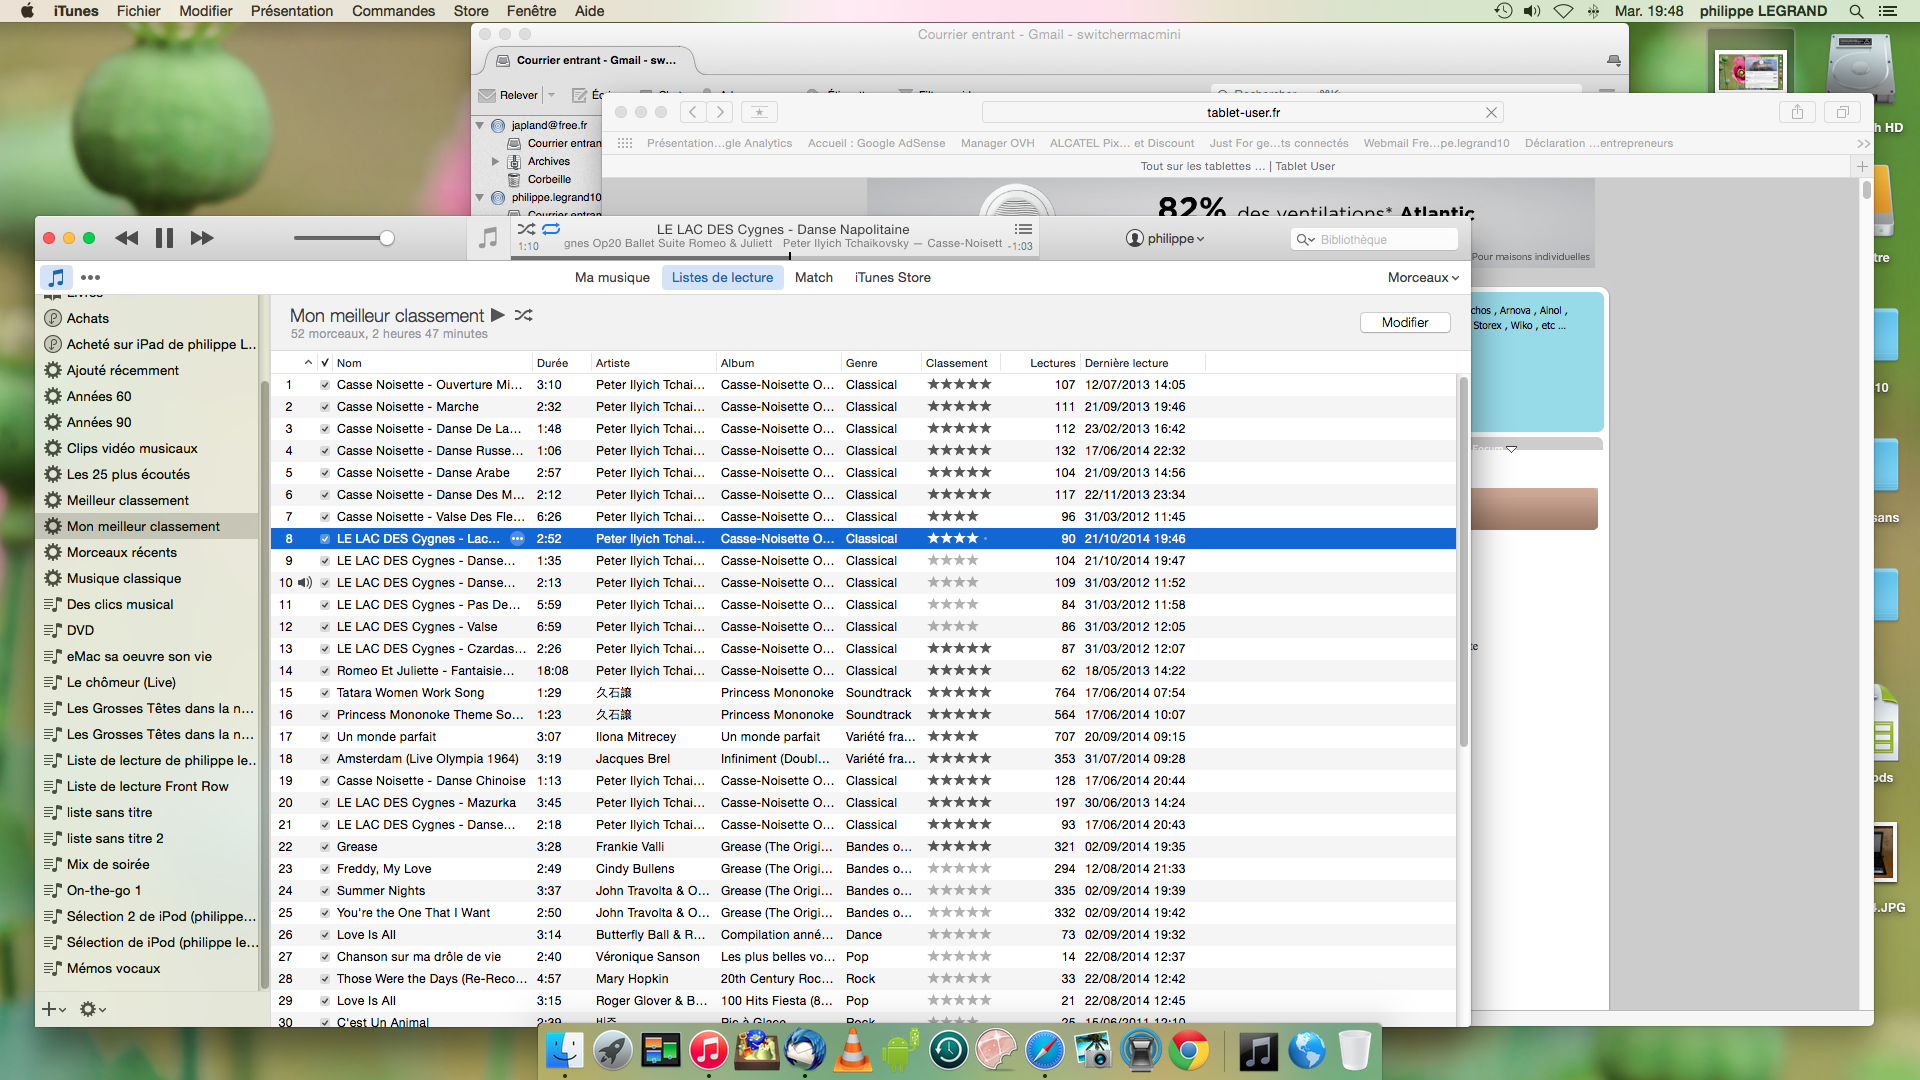Open the more media types ellipsis

[90, 277]
